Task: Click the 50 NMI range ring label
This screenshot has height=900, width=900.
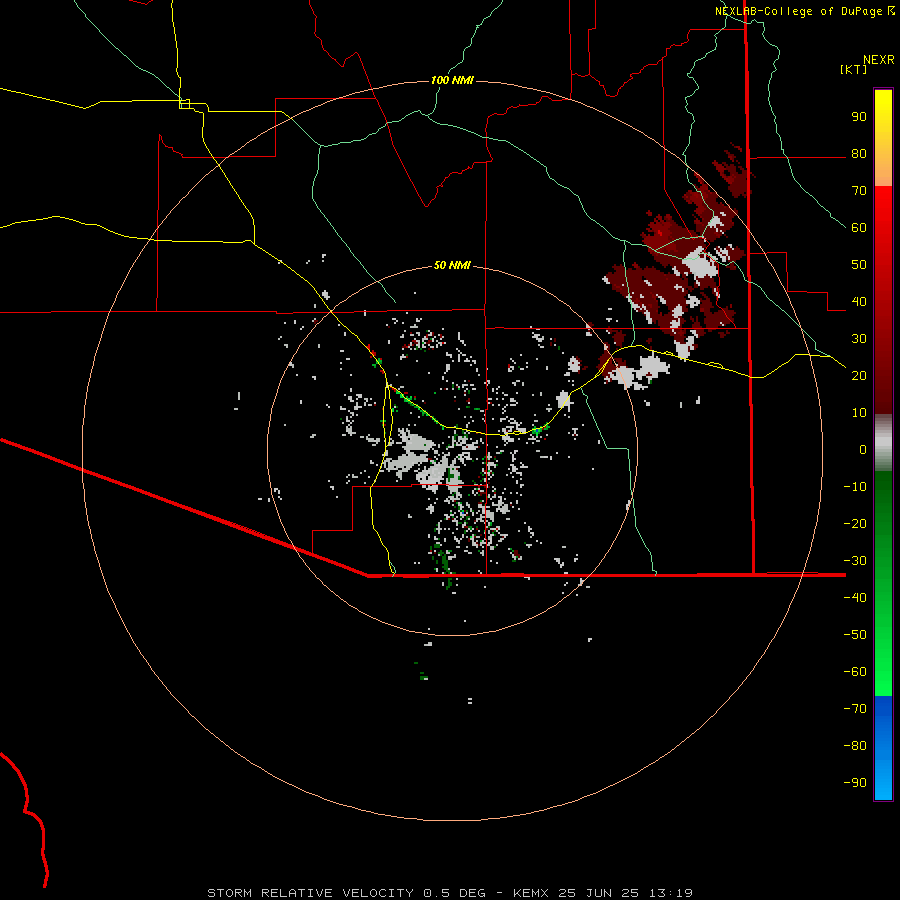Action: point(452,265)
